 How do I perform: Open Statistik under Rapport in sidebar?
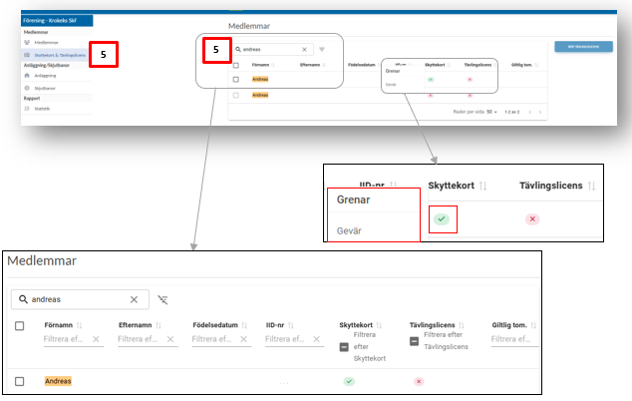[x=42, y=108]
